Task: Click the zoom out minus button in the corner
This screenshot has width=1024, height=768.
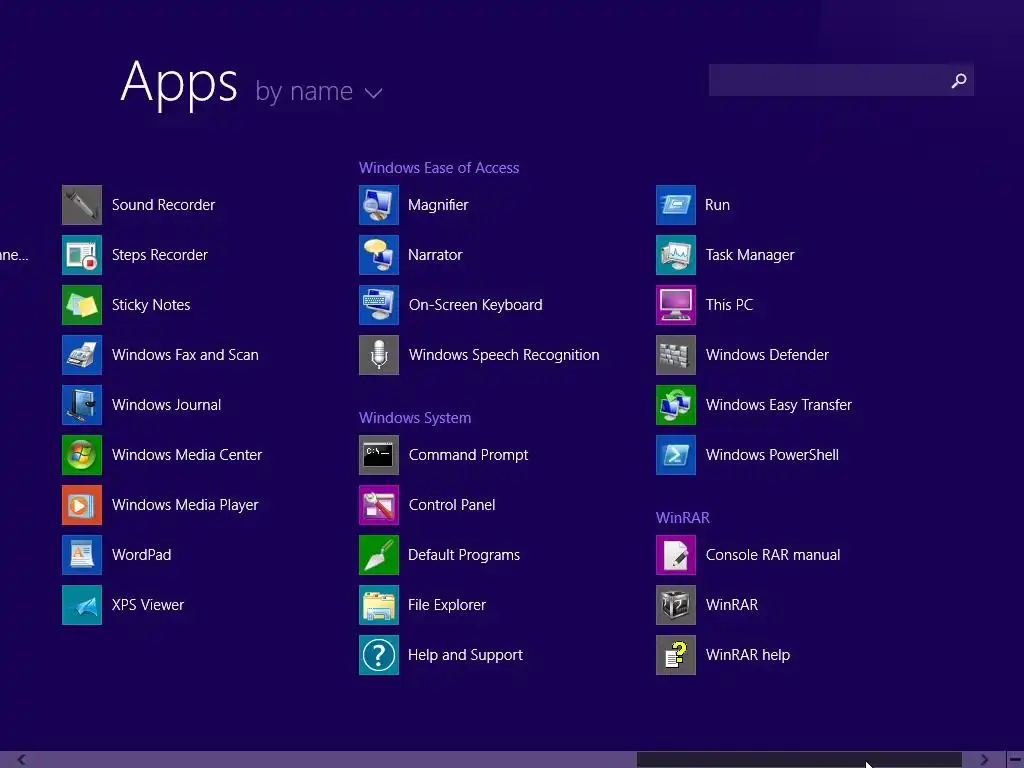Action: tap(1015, 760)
